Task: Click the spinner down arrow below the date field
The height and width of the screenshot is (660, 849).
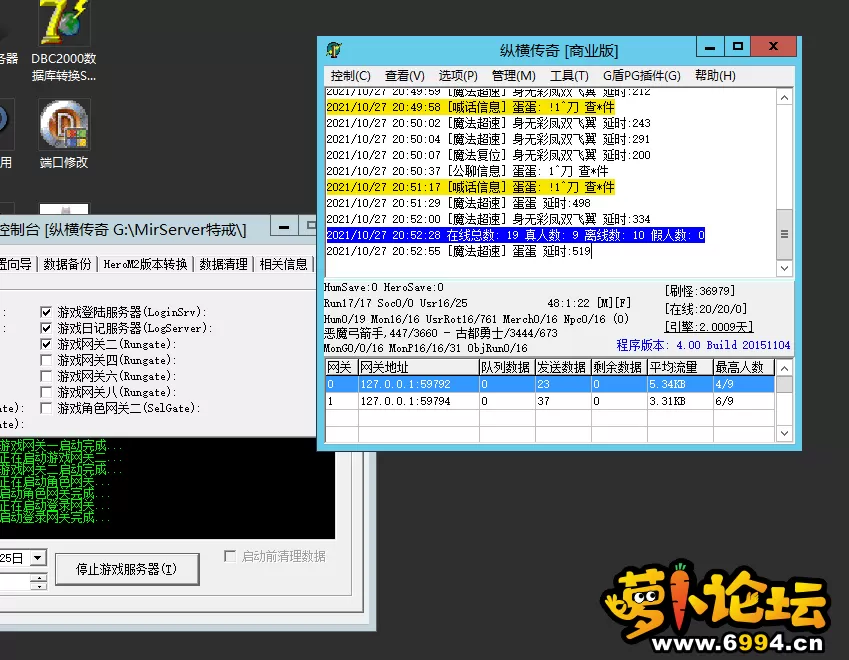Action: click(x=38, y=586)
